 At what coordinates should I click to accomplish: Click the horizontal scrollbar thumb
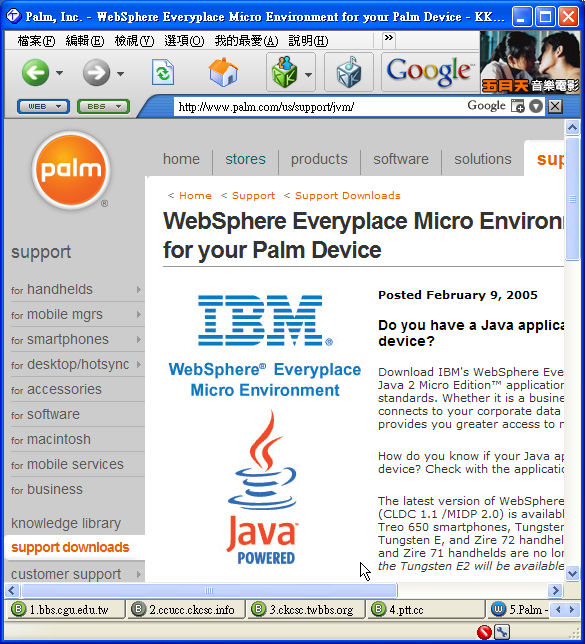pyautogui.click(x=209, y=591)
